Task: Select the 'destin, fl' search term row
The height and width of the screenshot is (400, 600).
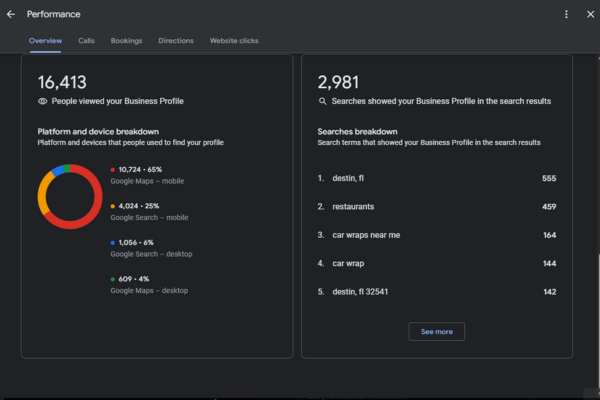Action: pyautogui.click(x=437, y=178)
